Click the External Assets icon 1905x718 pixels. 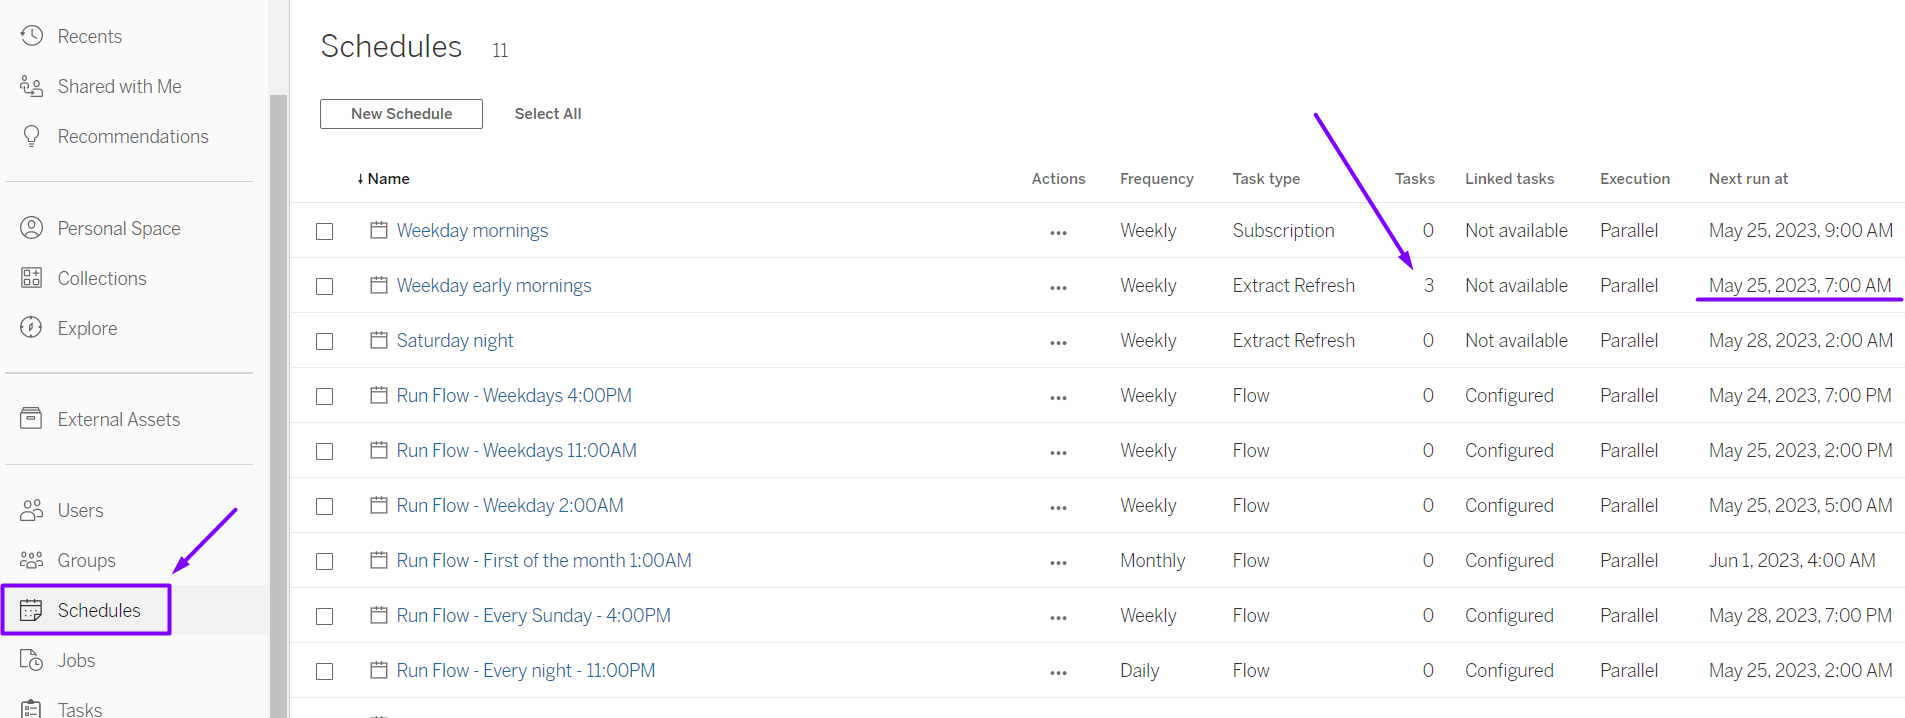(x=32, y=419)
